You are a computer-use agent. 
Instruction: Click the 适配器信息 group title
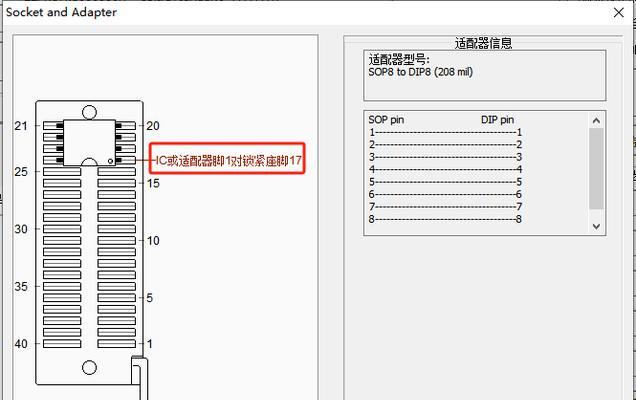point(483,43)
